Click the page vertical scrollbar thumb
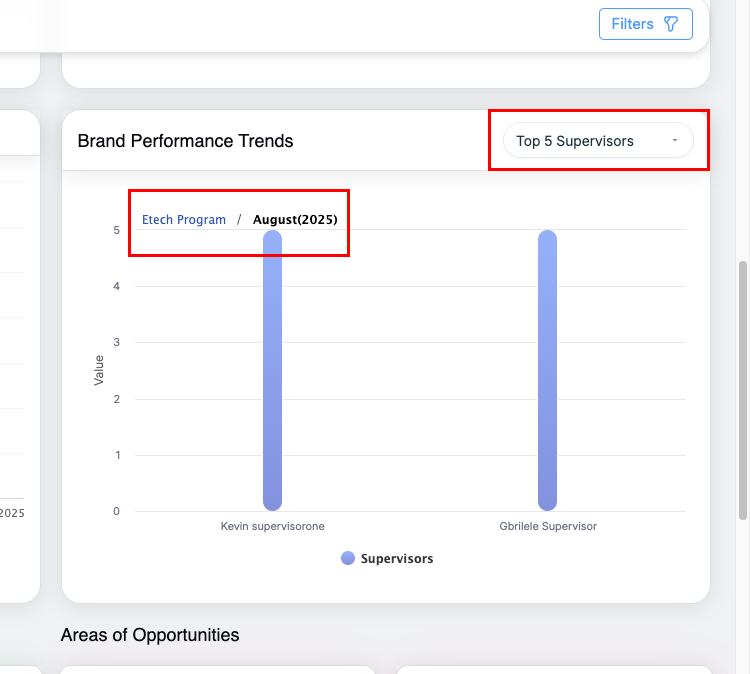The width and height of the screenshot is (750, 674). [742, 390]
